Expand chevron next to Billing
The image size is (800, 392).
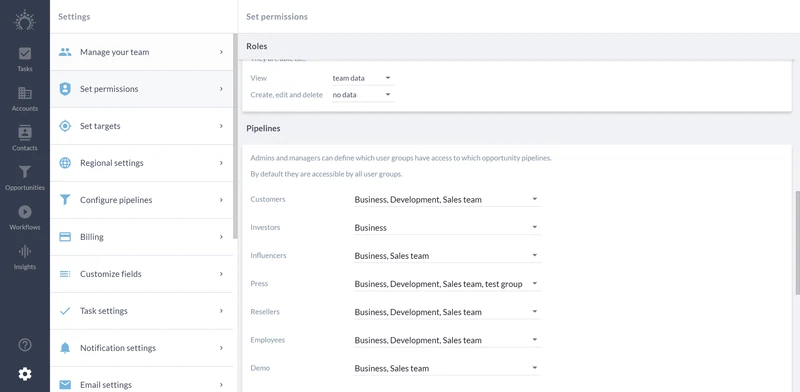(221, 237)
